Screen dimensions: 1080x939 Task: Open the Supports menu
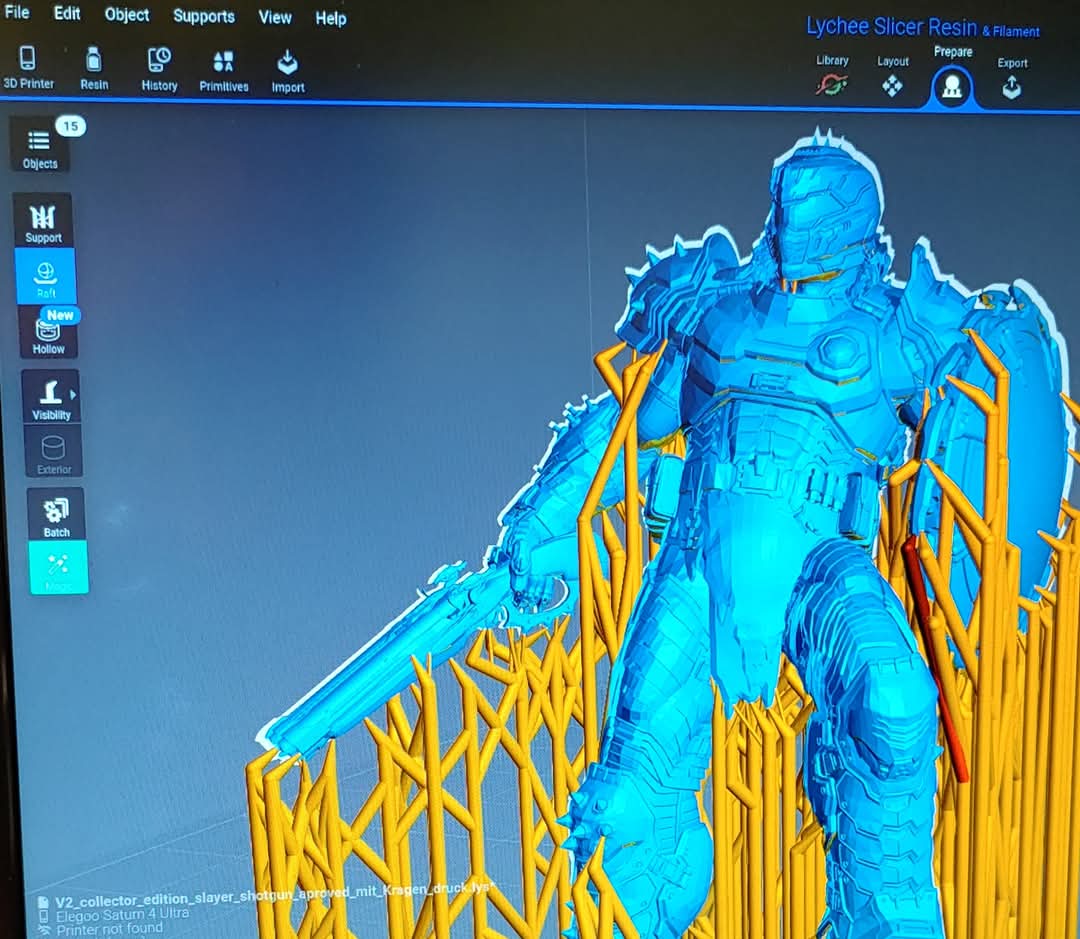point(204,17)
